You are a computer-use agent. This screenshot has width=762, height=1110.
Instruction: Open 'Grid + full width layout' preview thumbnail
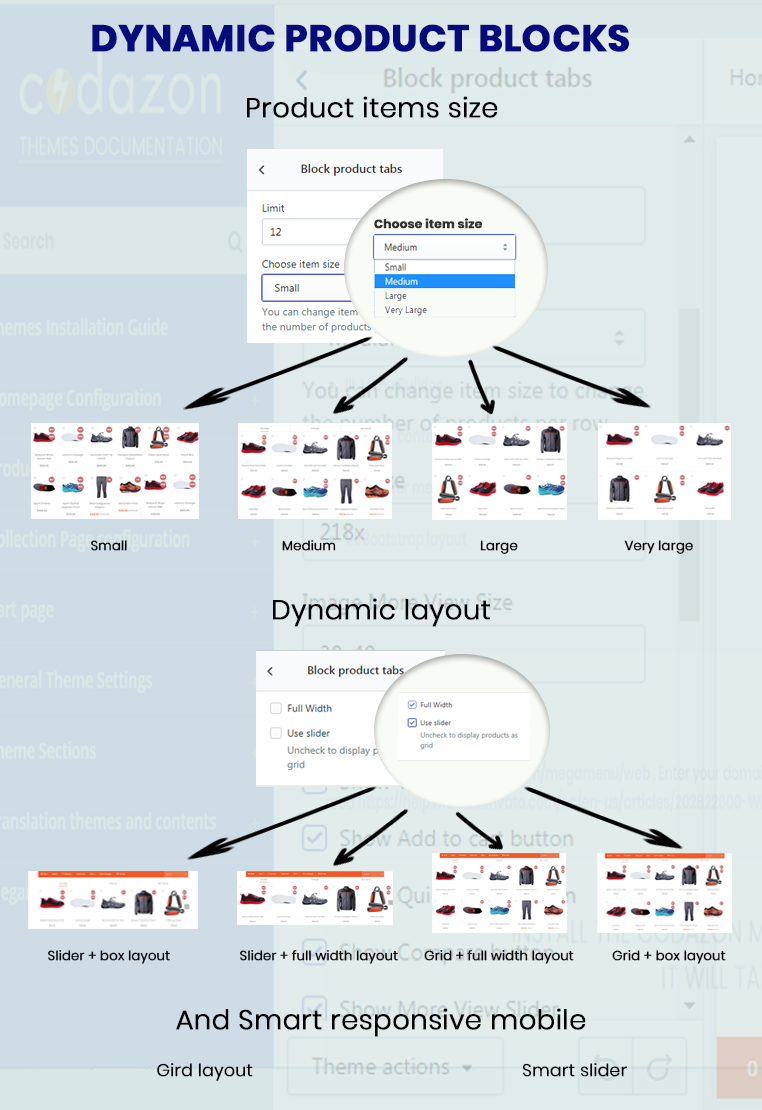499,893
